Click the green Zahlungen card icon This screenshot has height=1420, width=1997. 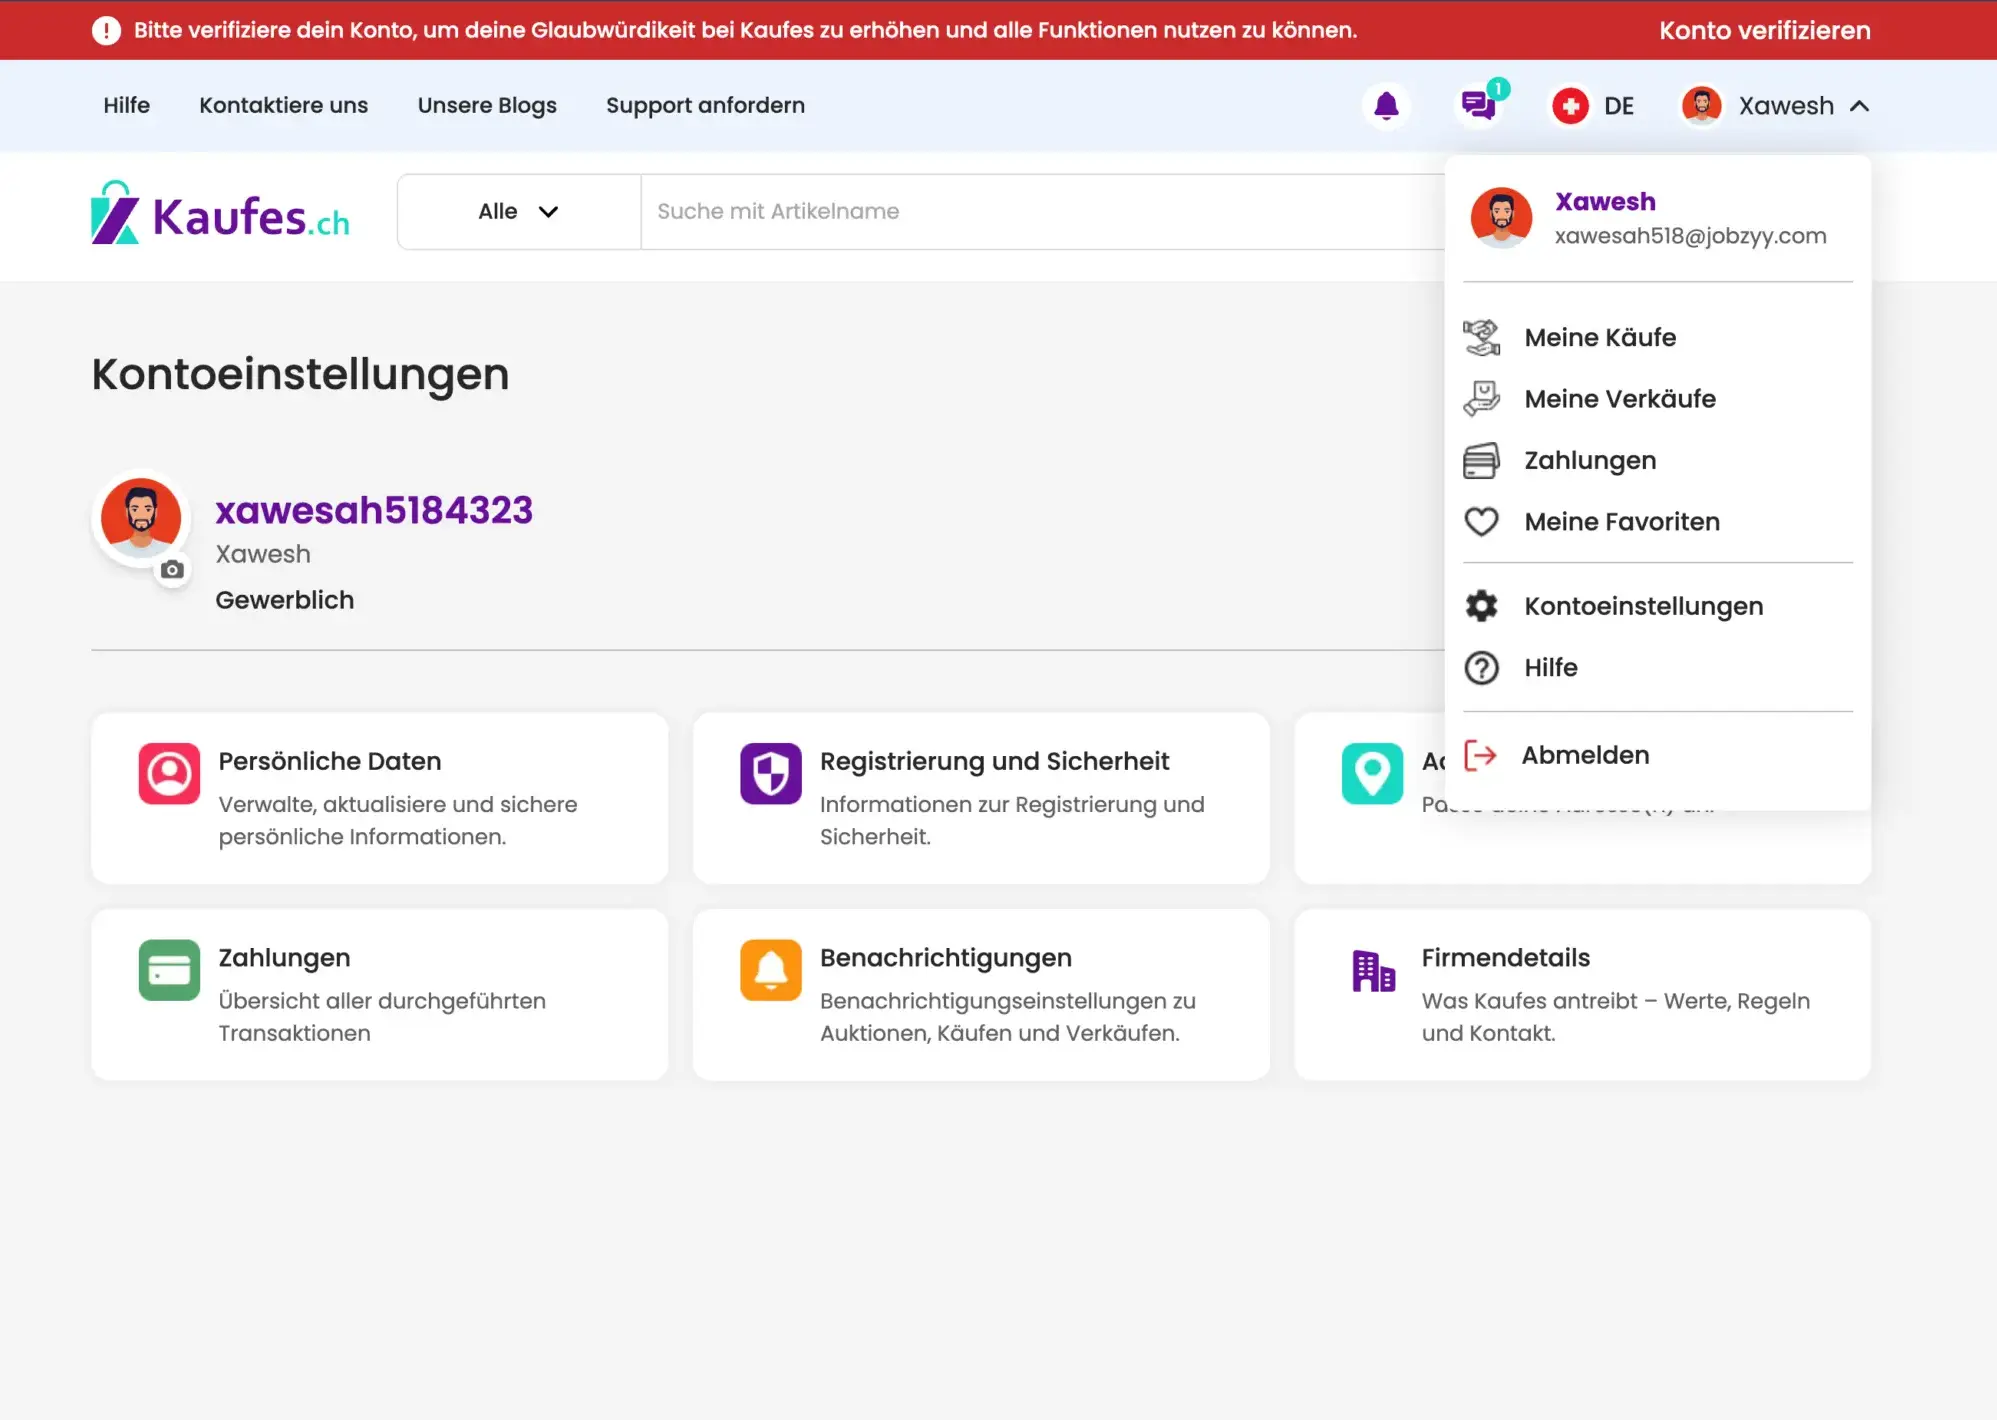tap(169, 970)
